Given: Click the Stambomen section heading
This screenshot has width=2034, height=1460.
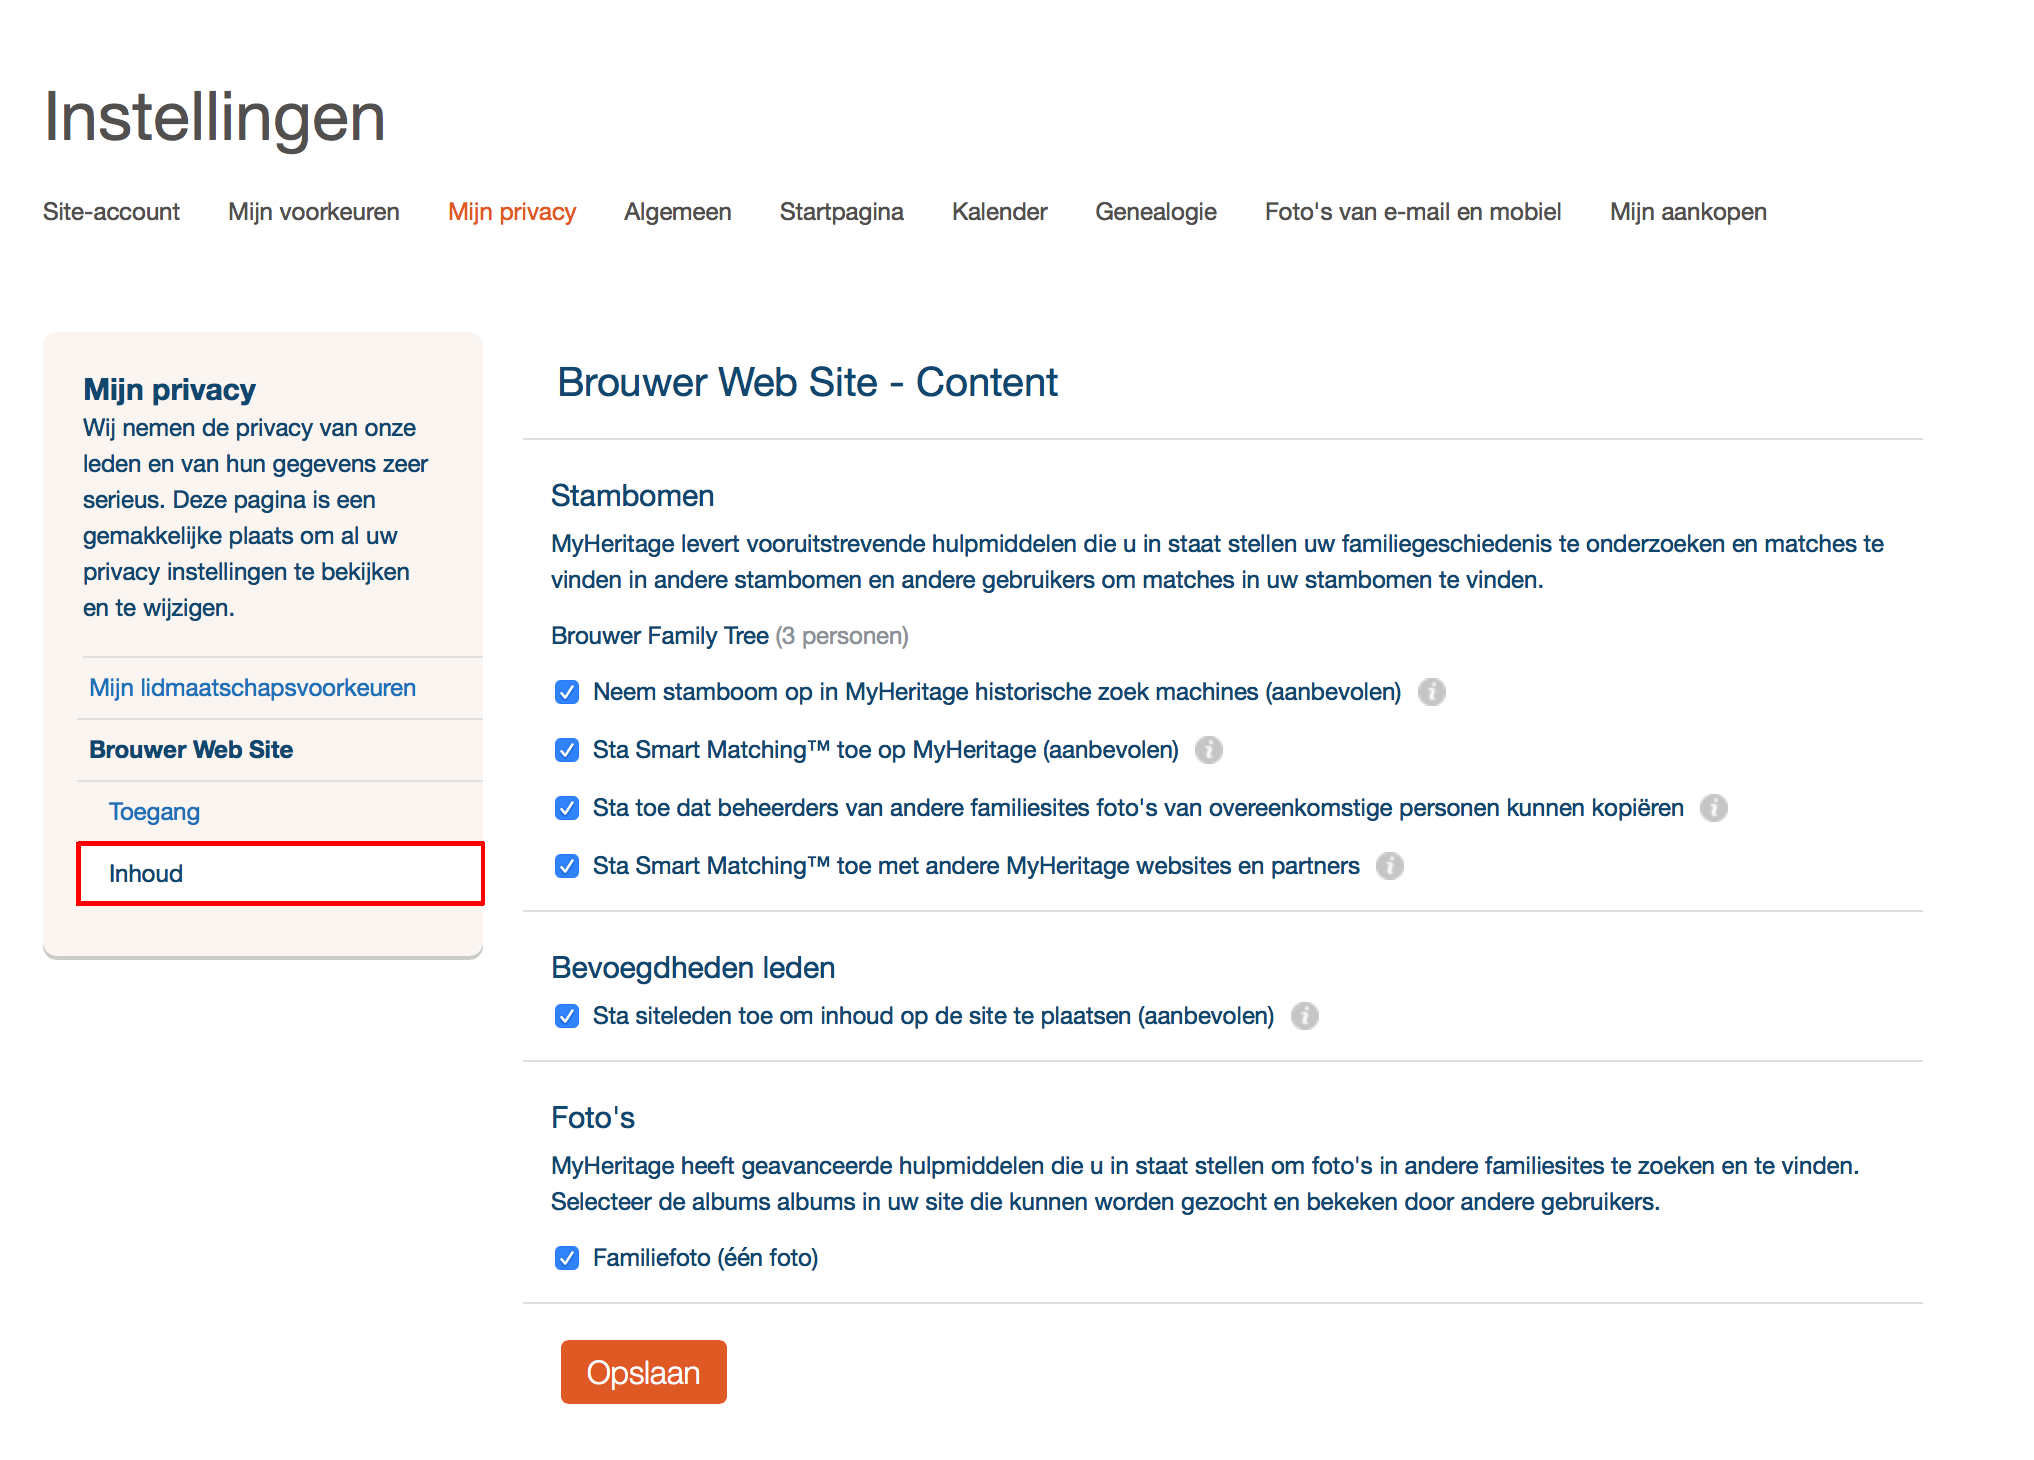Looking at the screenshot, I should (x=633, y=496).
